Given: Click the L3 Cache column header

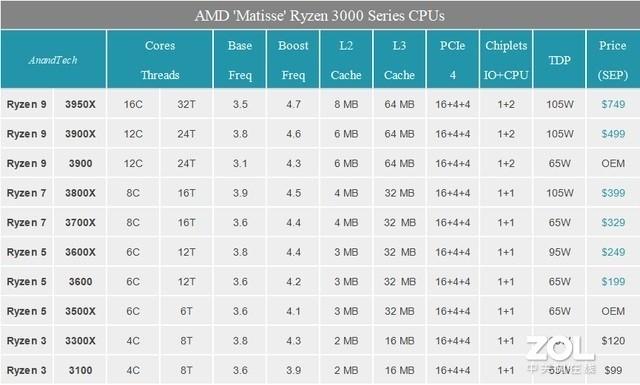Looking at the screenshot, I should [399, 60].
